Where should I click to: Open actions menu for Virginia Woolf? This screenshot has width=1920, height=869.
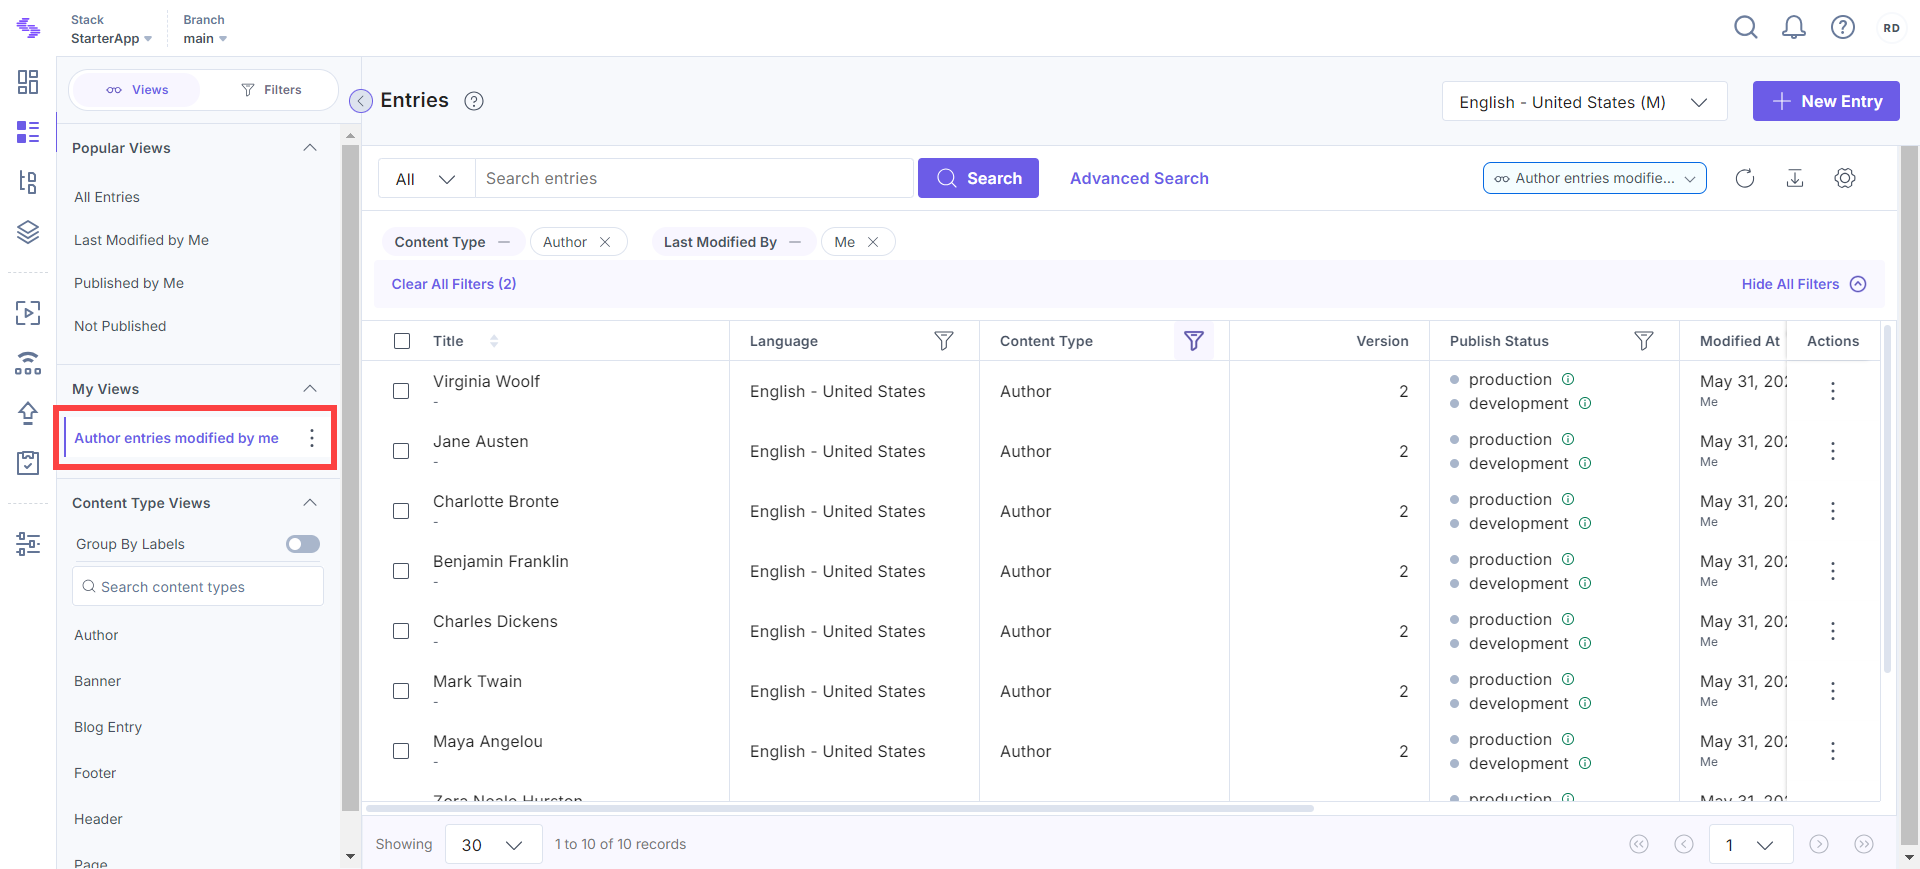point(1833,391)
